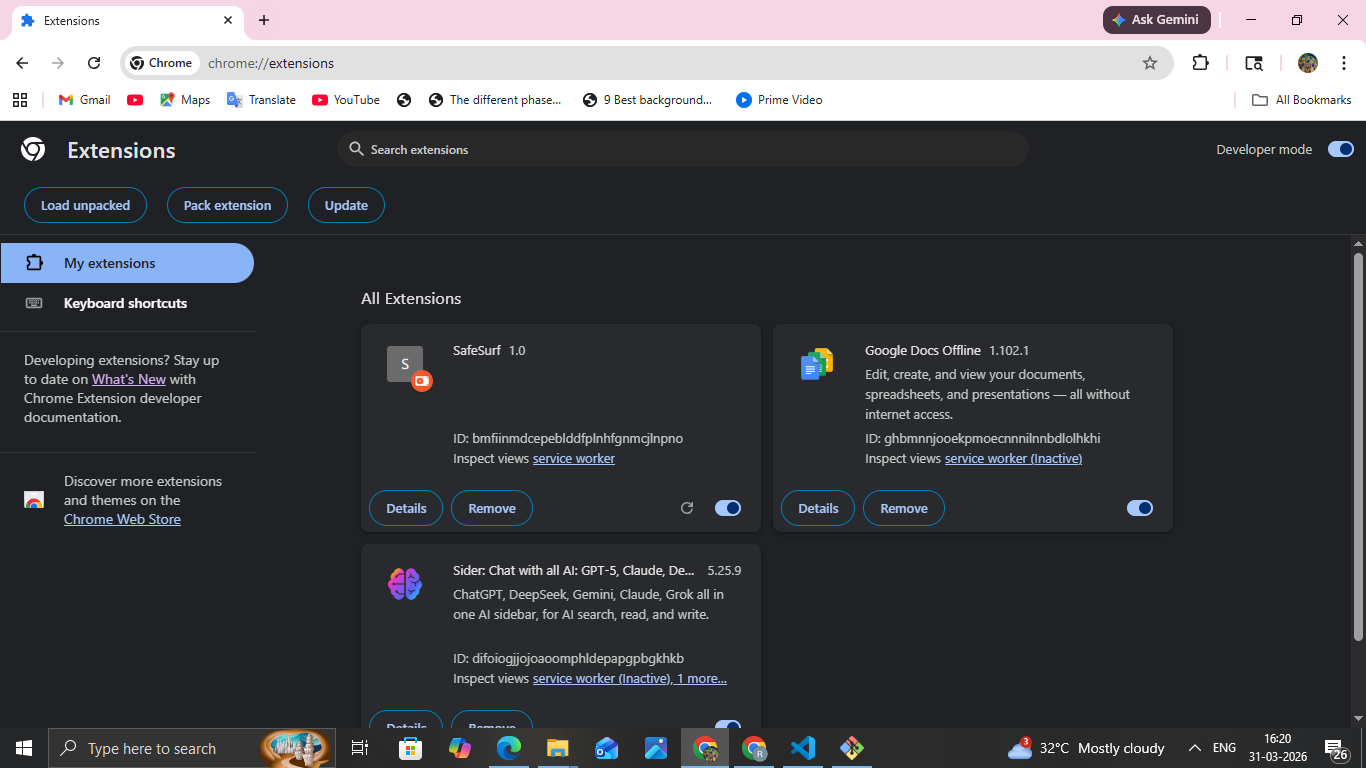Open the profile avatar in the toolbar
1366x768 pixels.
pyautogui.click(x=1308, y=63)
